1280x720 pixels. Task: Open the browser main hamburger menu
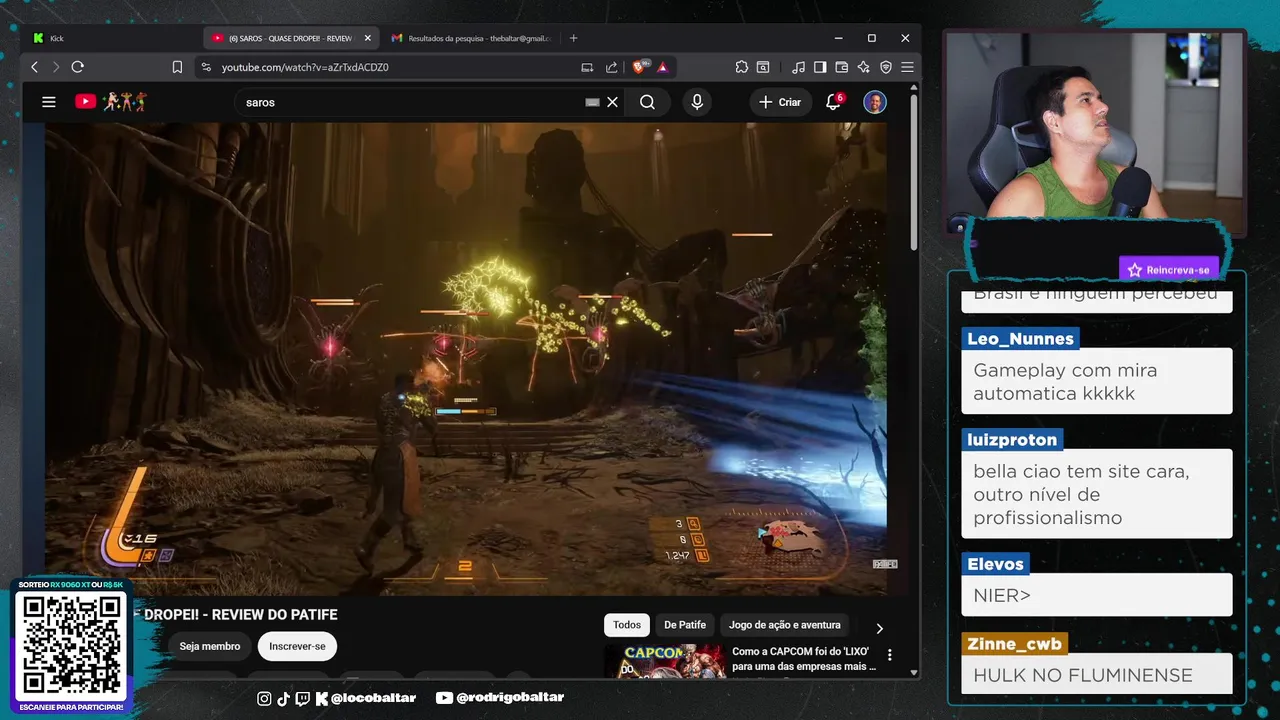click(x=907, y=67)
